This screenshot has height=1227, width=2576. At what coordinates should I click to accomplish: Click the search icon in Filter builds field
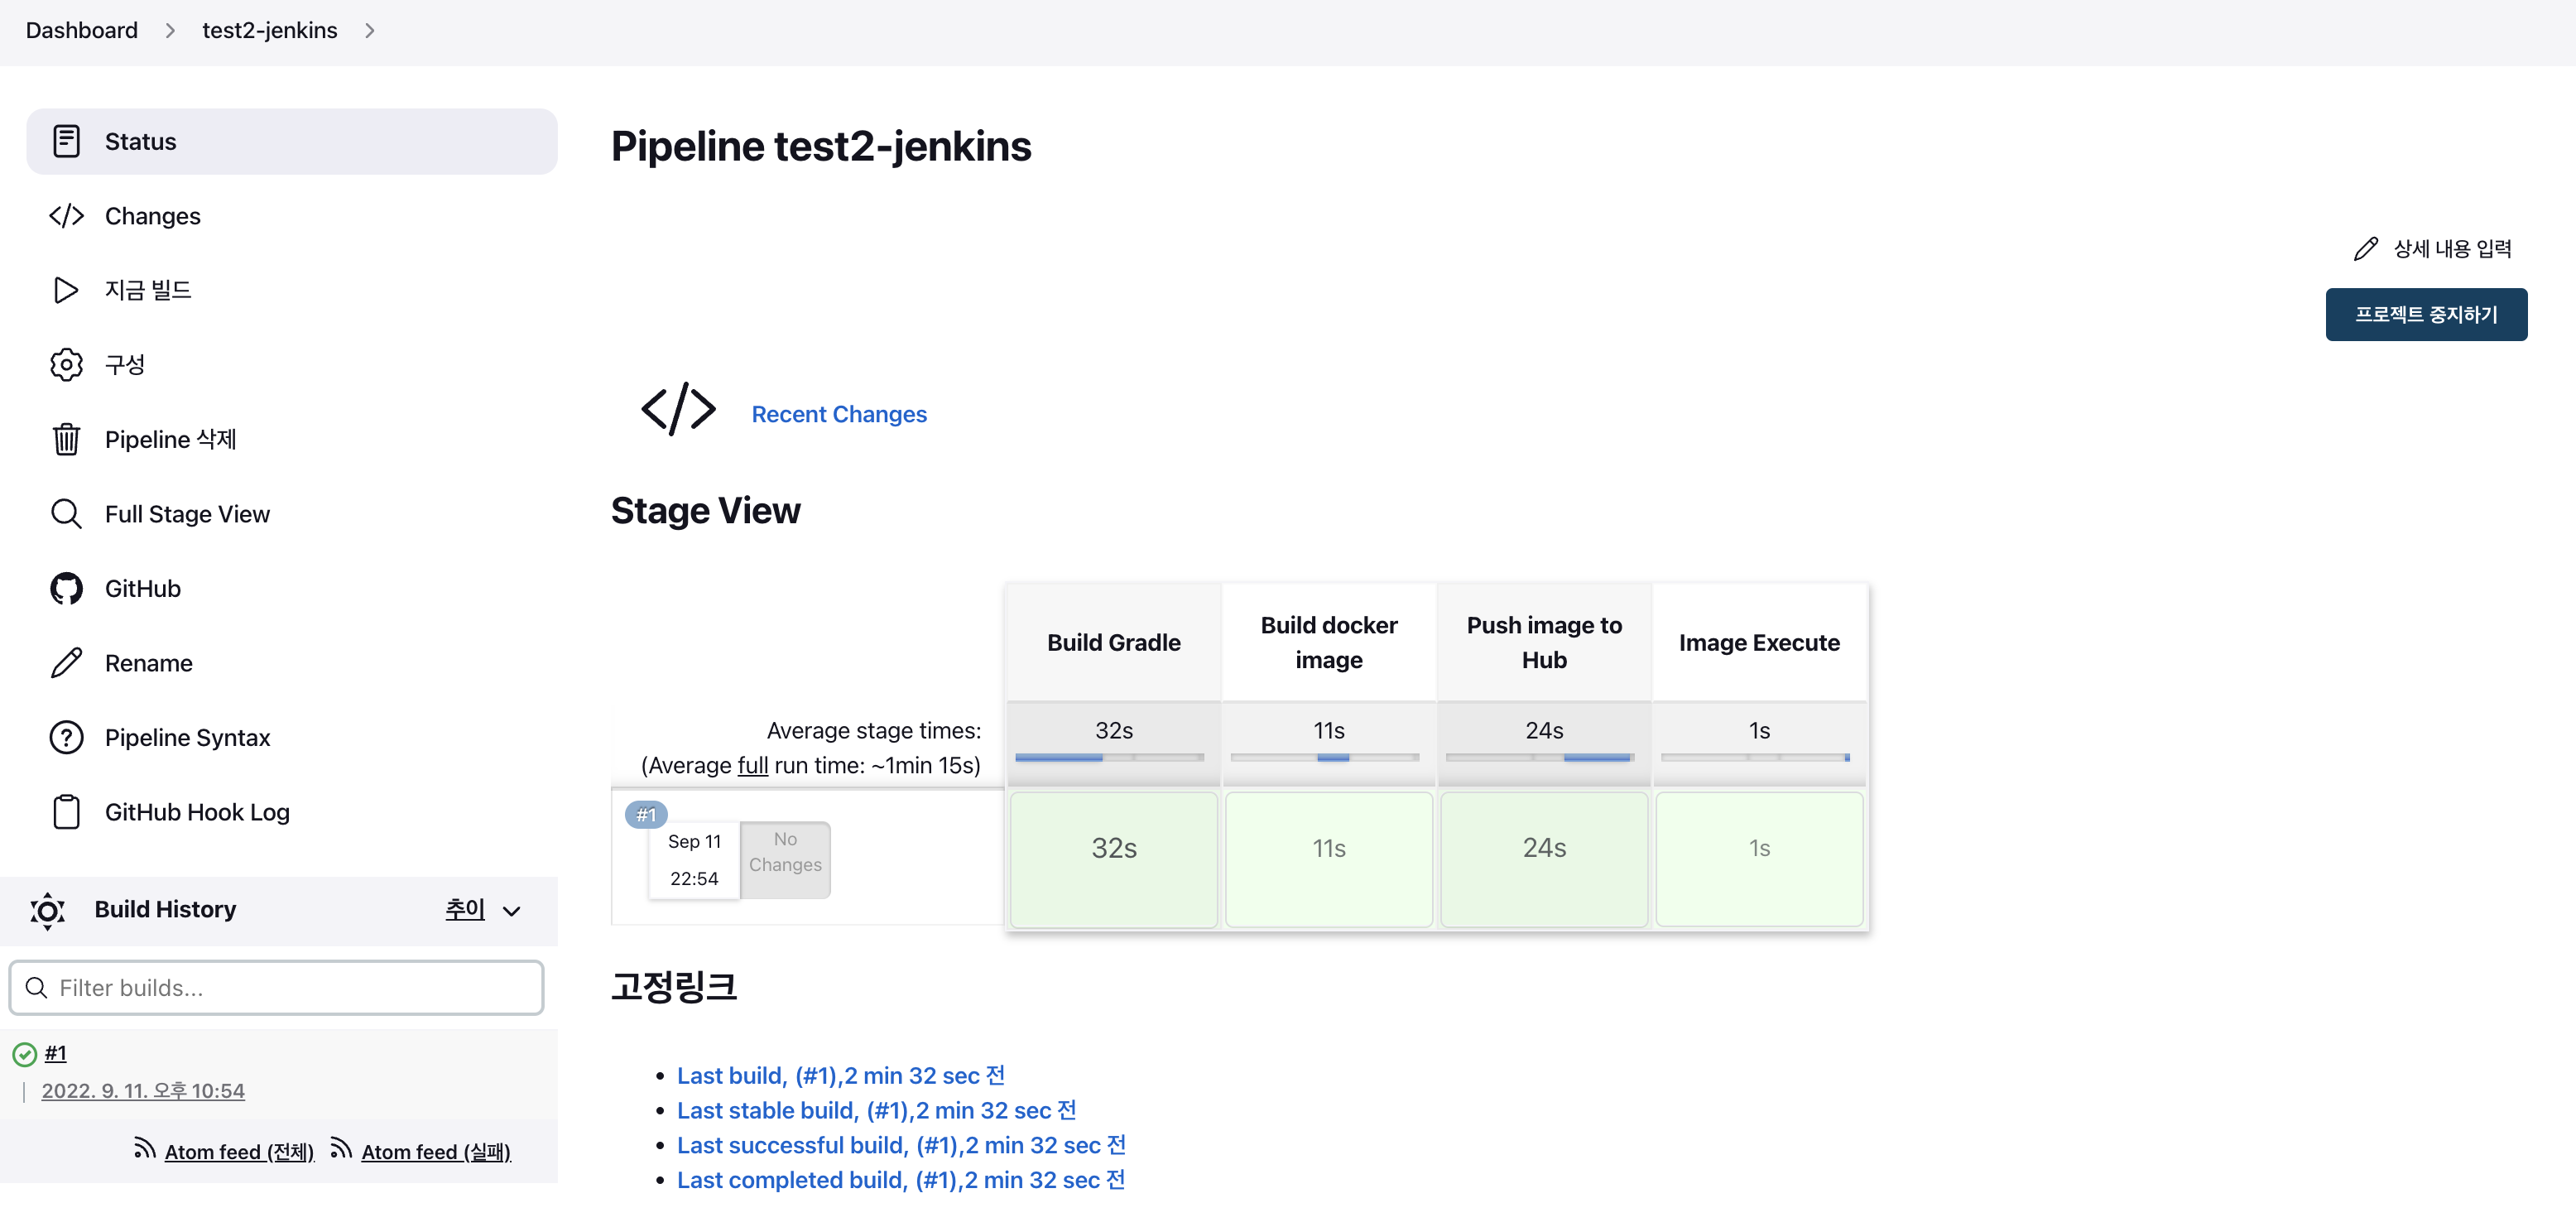(x=36, y=988)
